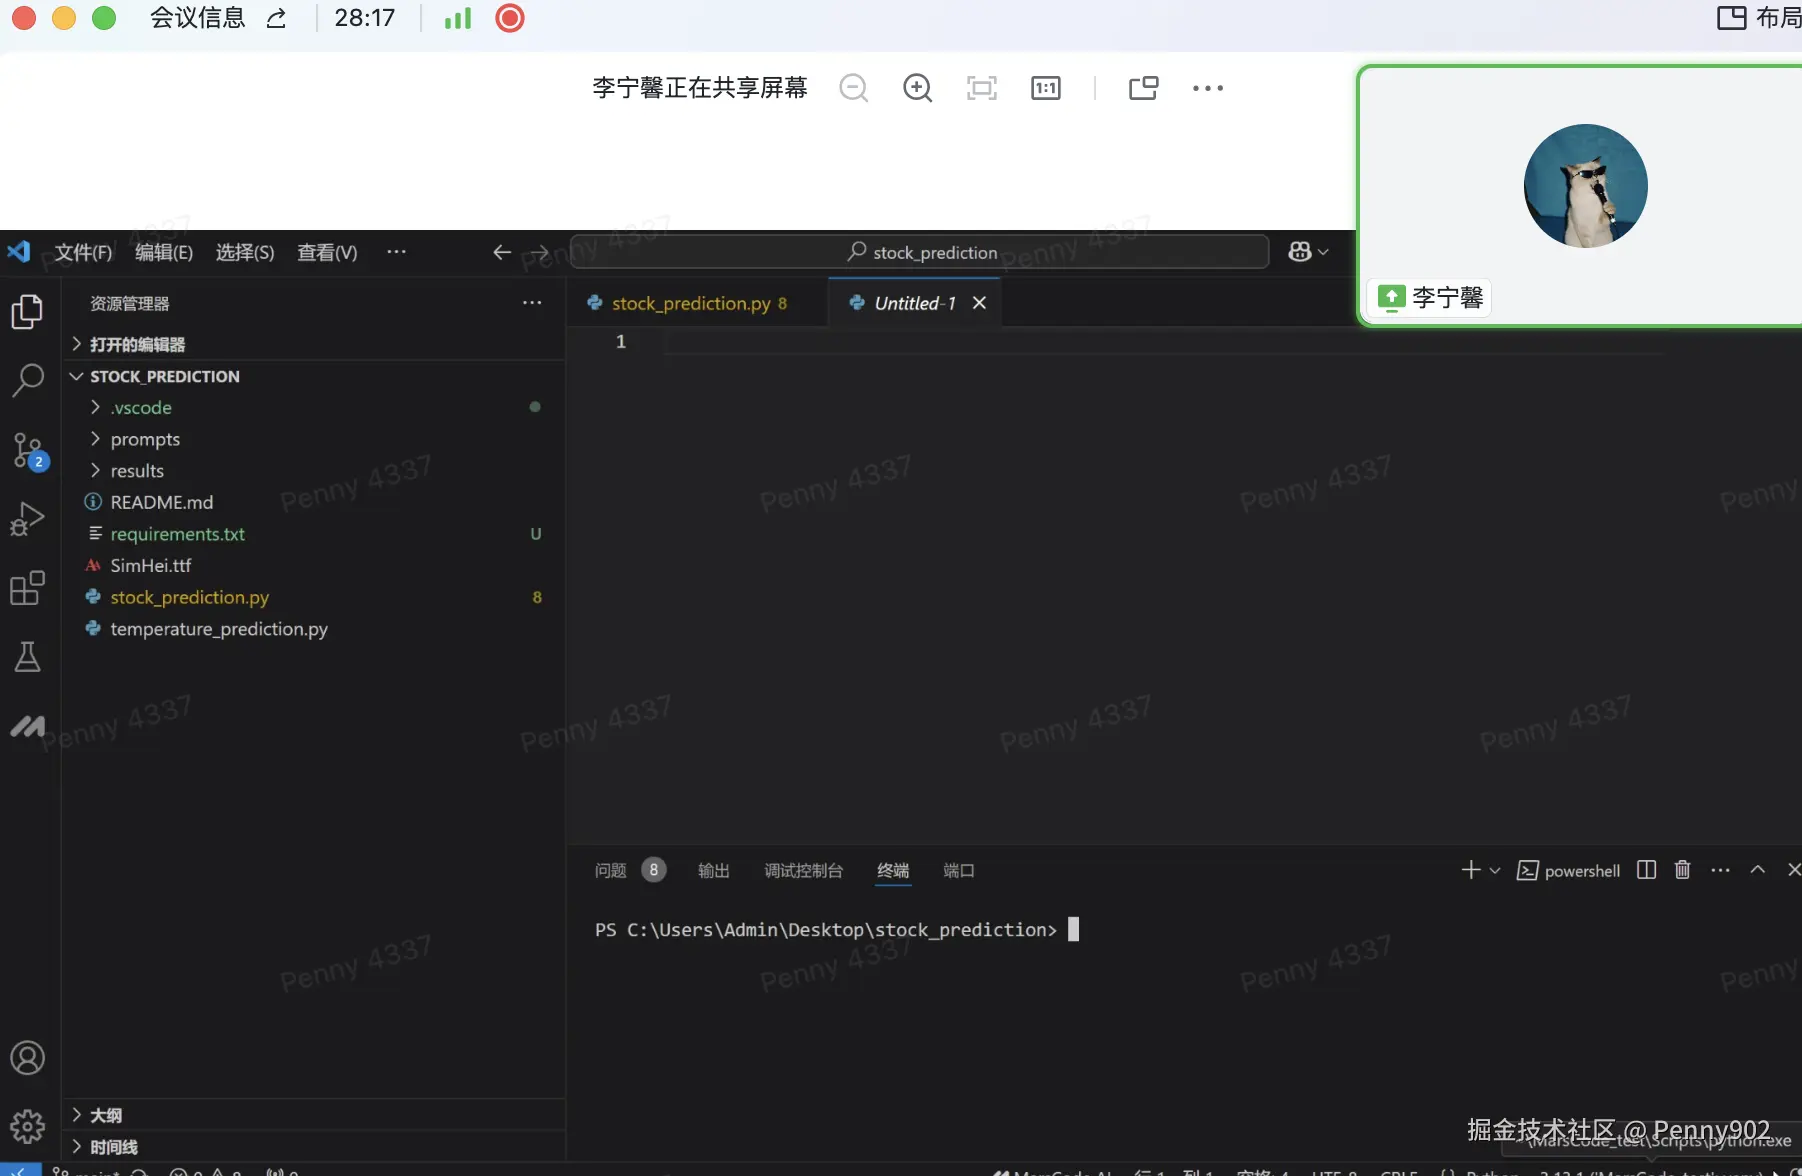This screenshot has width=1802, height=1176.
Task: Fit shared screen to window
Action: coord(982,88)
